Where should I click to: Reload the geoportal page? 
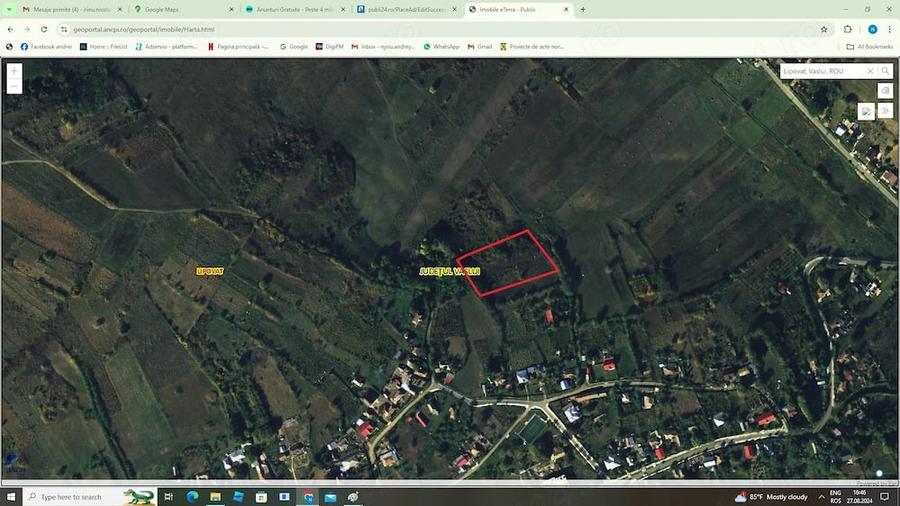click(44, 29)
